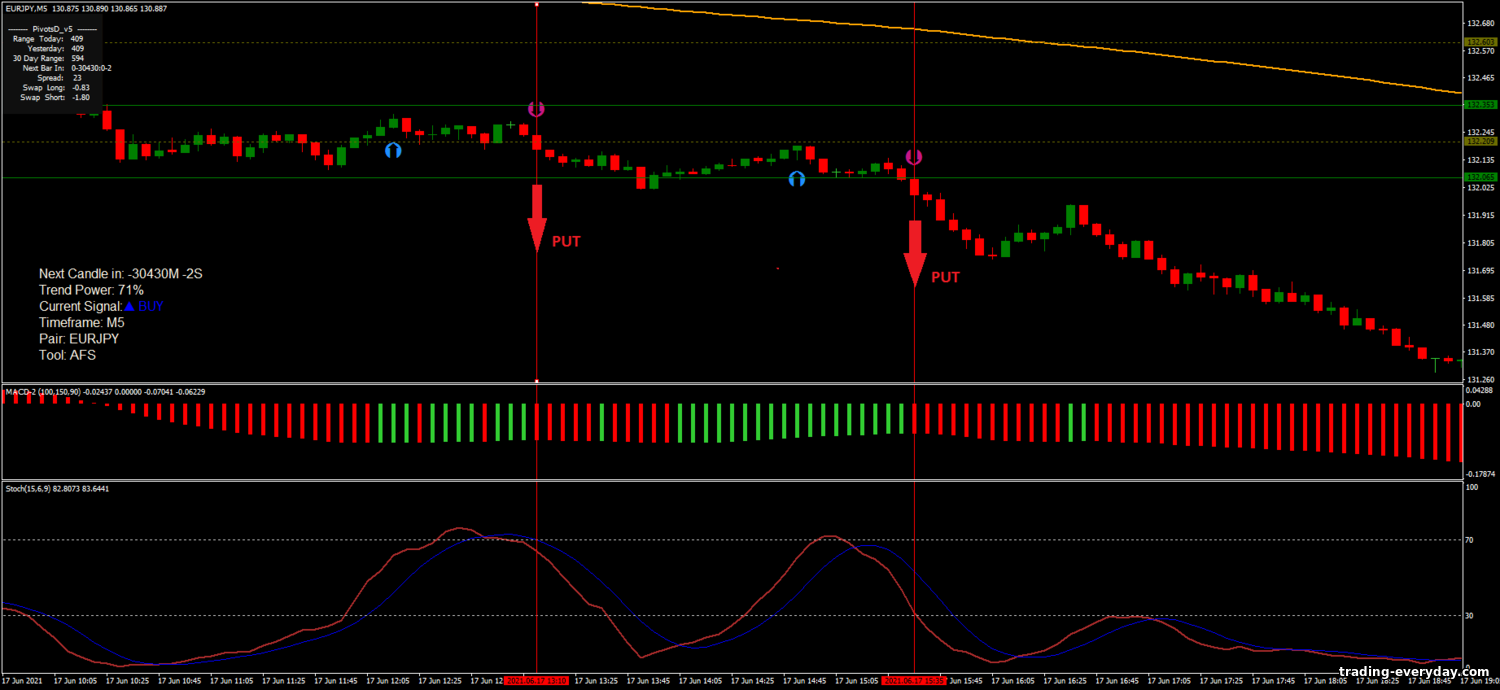Click the green 132.353 price level tag

click(x=1478, y=105)
